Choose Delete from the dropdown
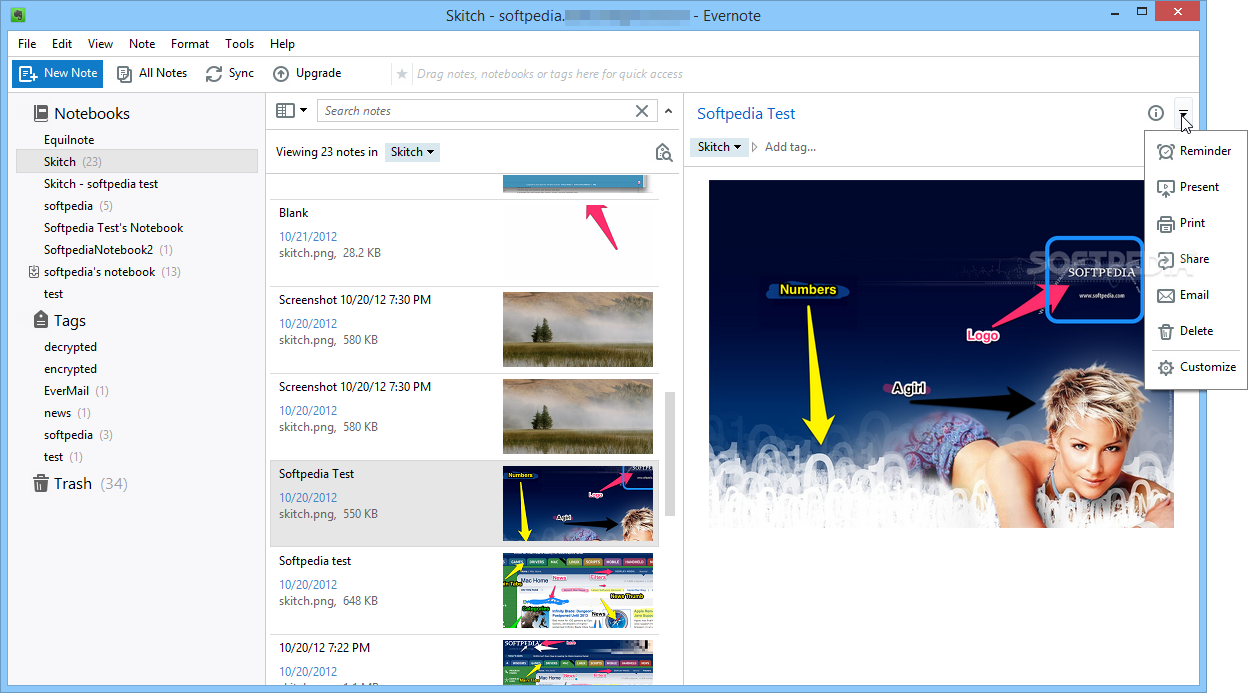The height and width of the screenshot is (693, 1248). tap(1195, 331)
